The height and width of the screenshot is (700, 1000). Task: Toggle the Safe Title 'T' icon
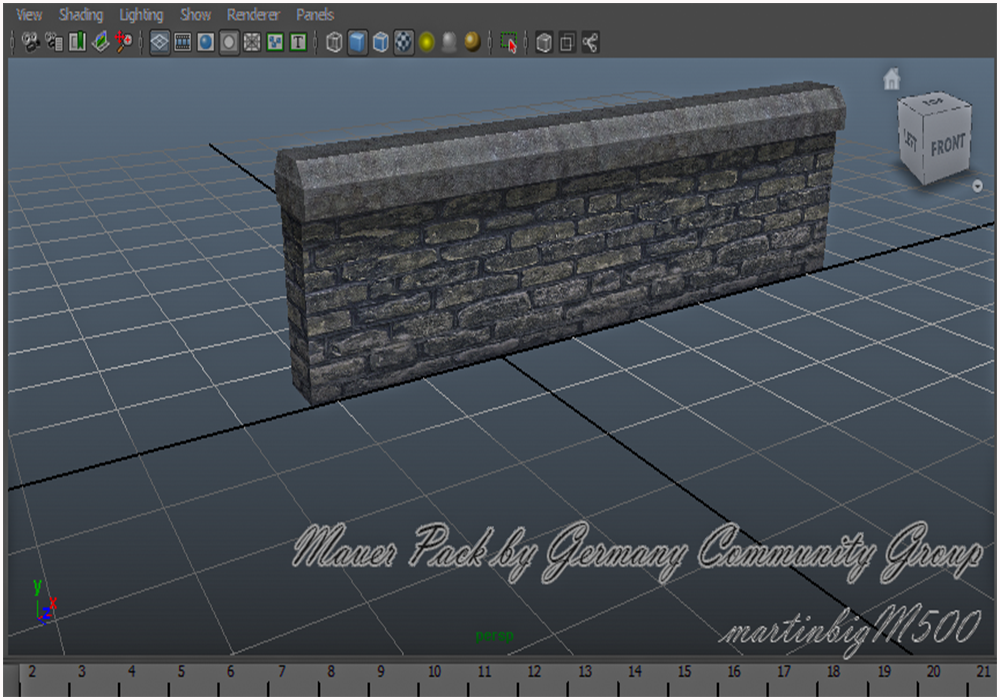point(298,43)
